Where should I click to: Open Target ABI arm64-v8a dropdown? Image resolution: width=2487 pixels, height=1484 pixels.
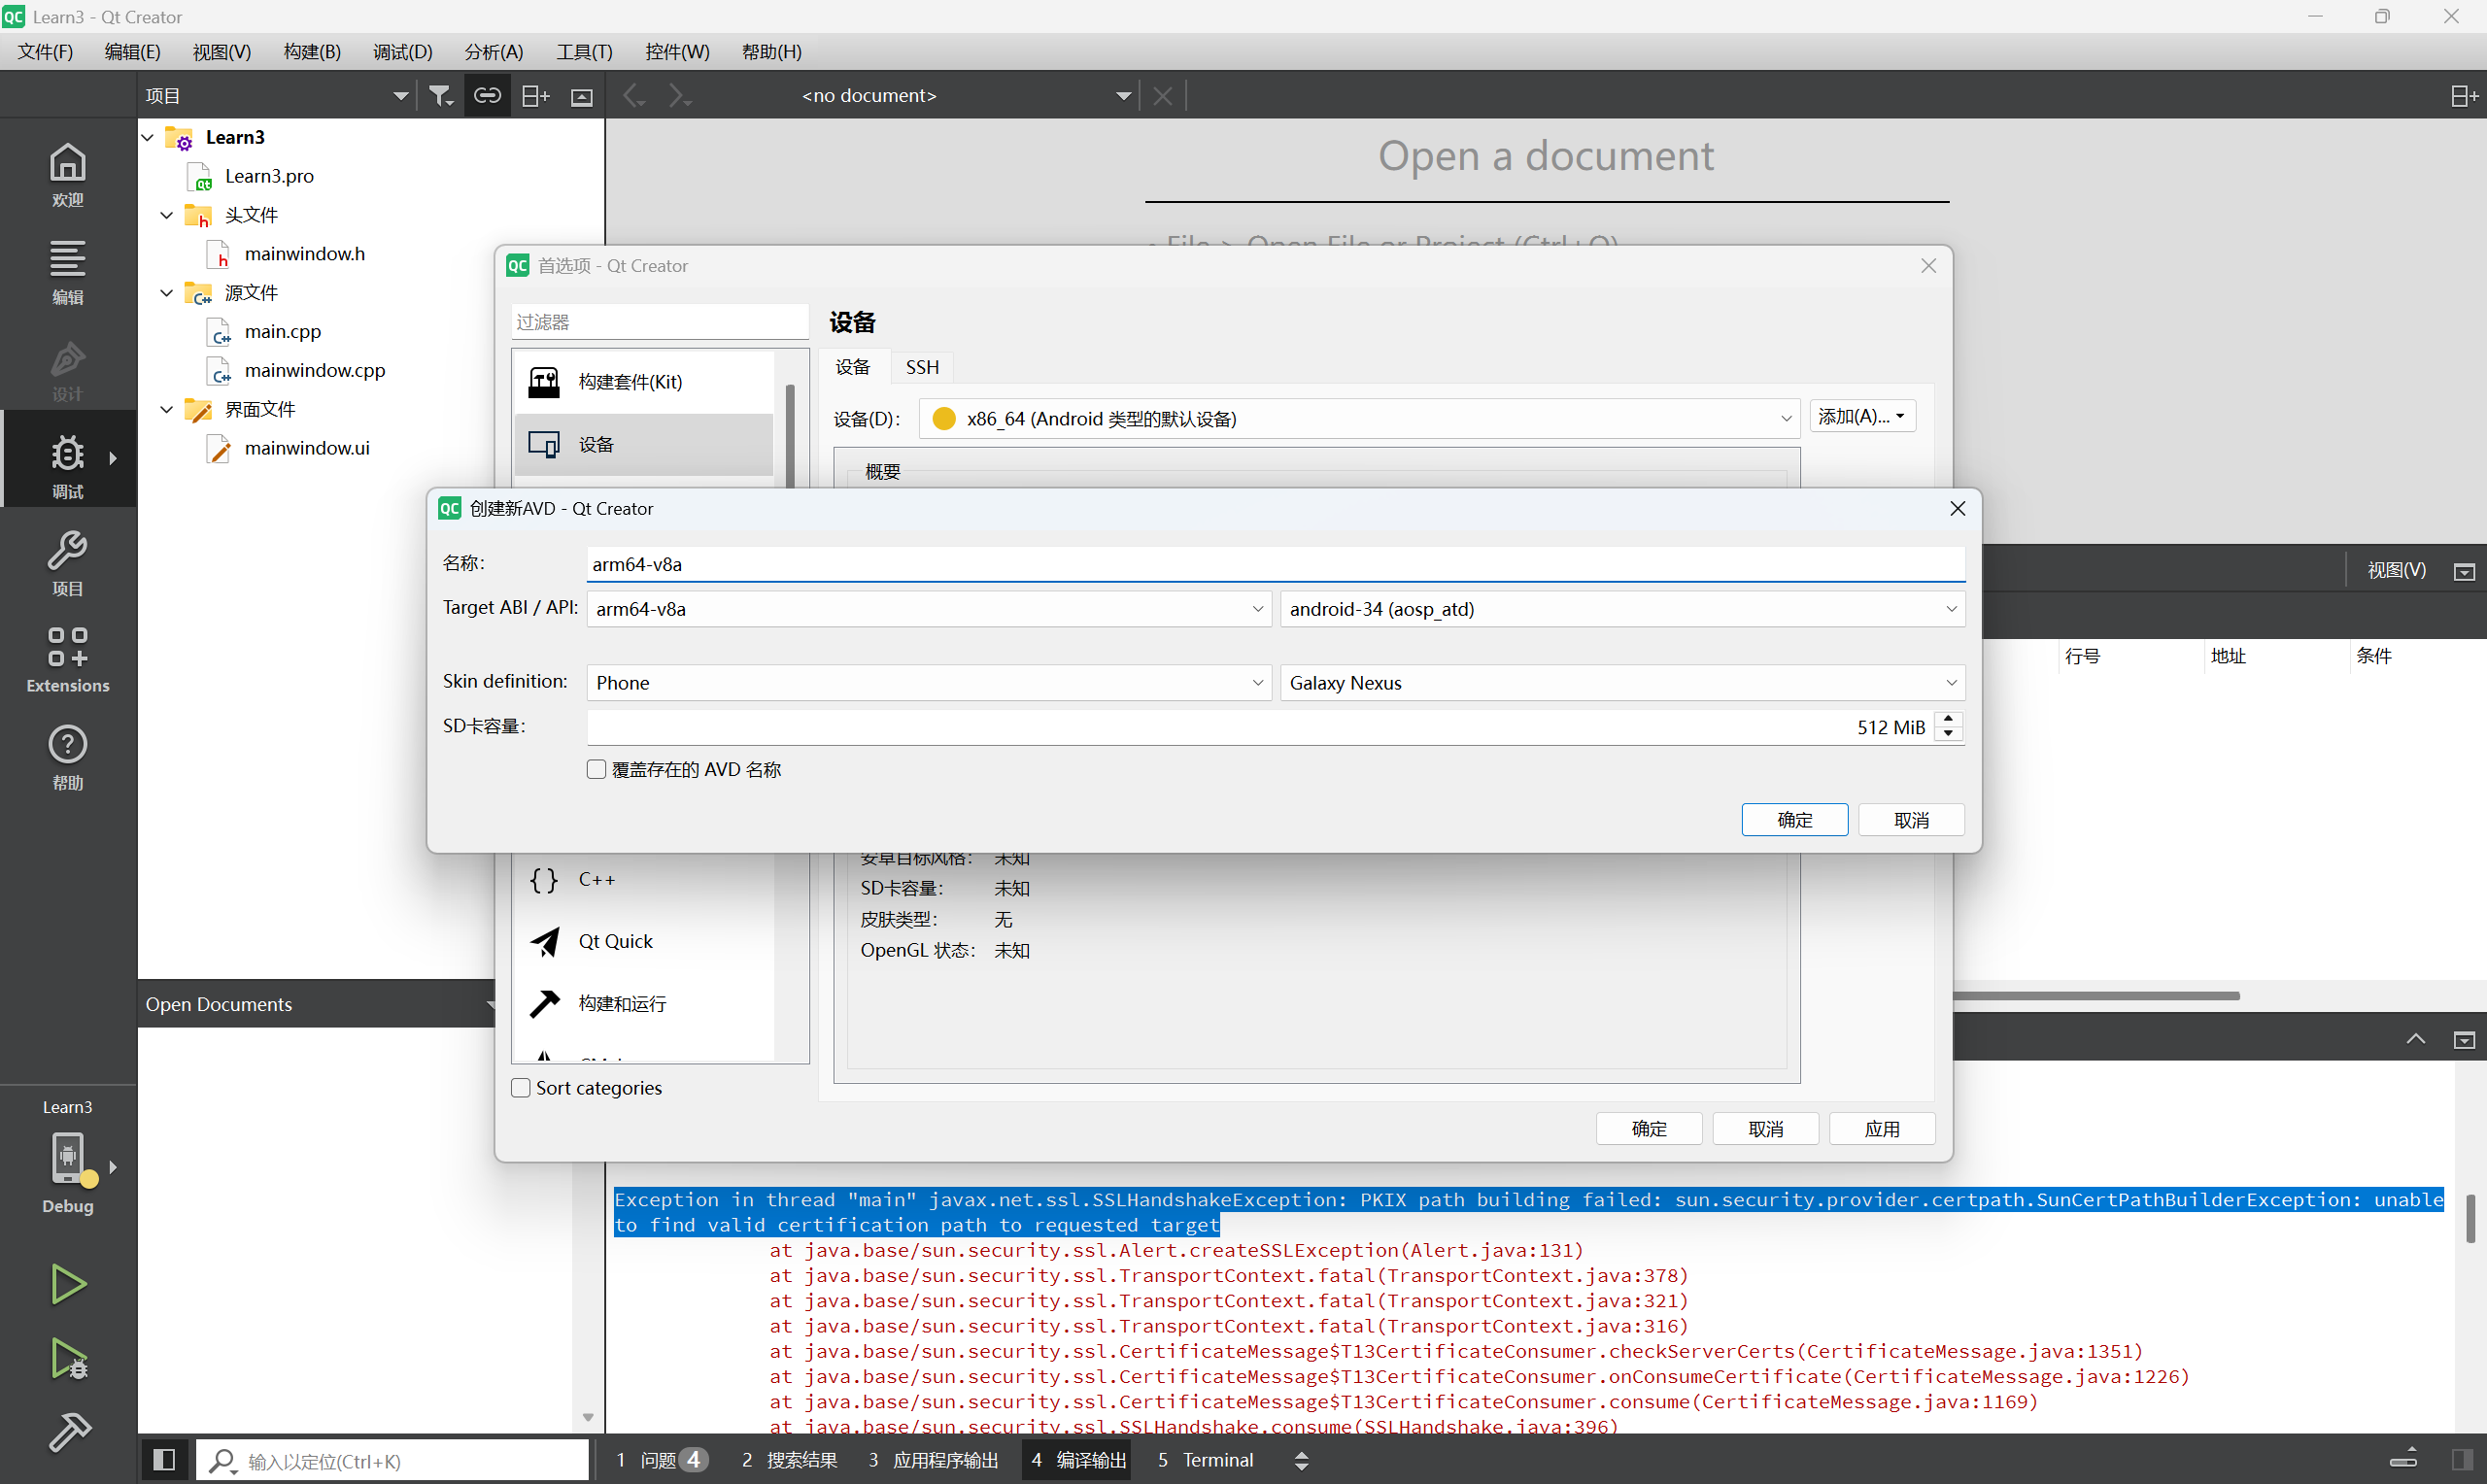tap(929, 609)
